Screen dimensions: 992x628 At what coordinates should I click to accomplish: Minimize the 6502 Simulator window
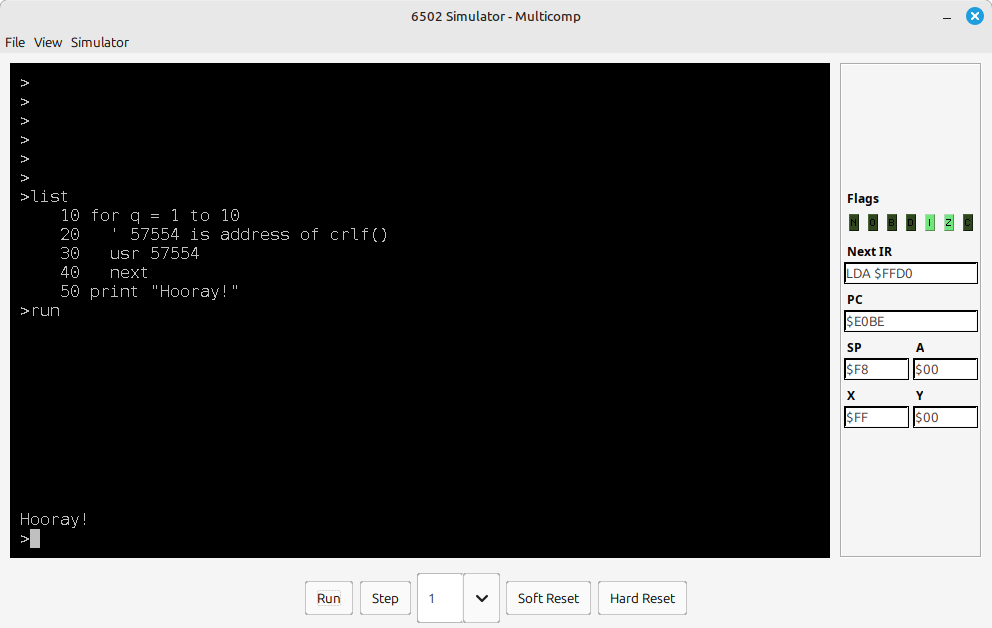[945, 16]
